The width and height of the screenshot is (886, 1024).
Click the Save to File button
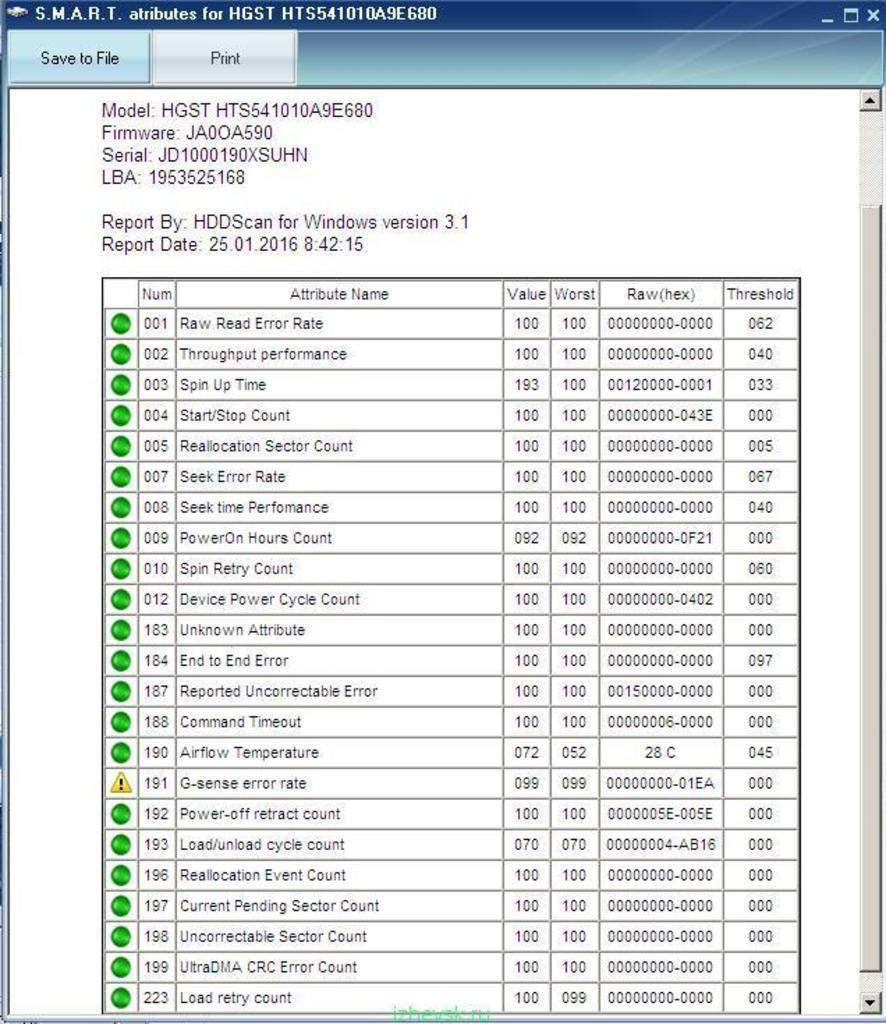point(79,58)
